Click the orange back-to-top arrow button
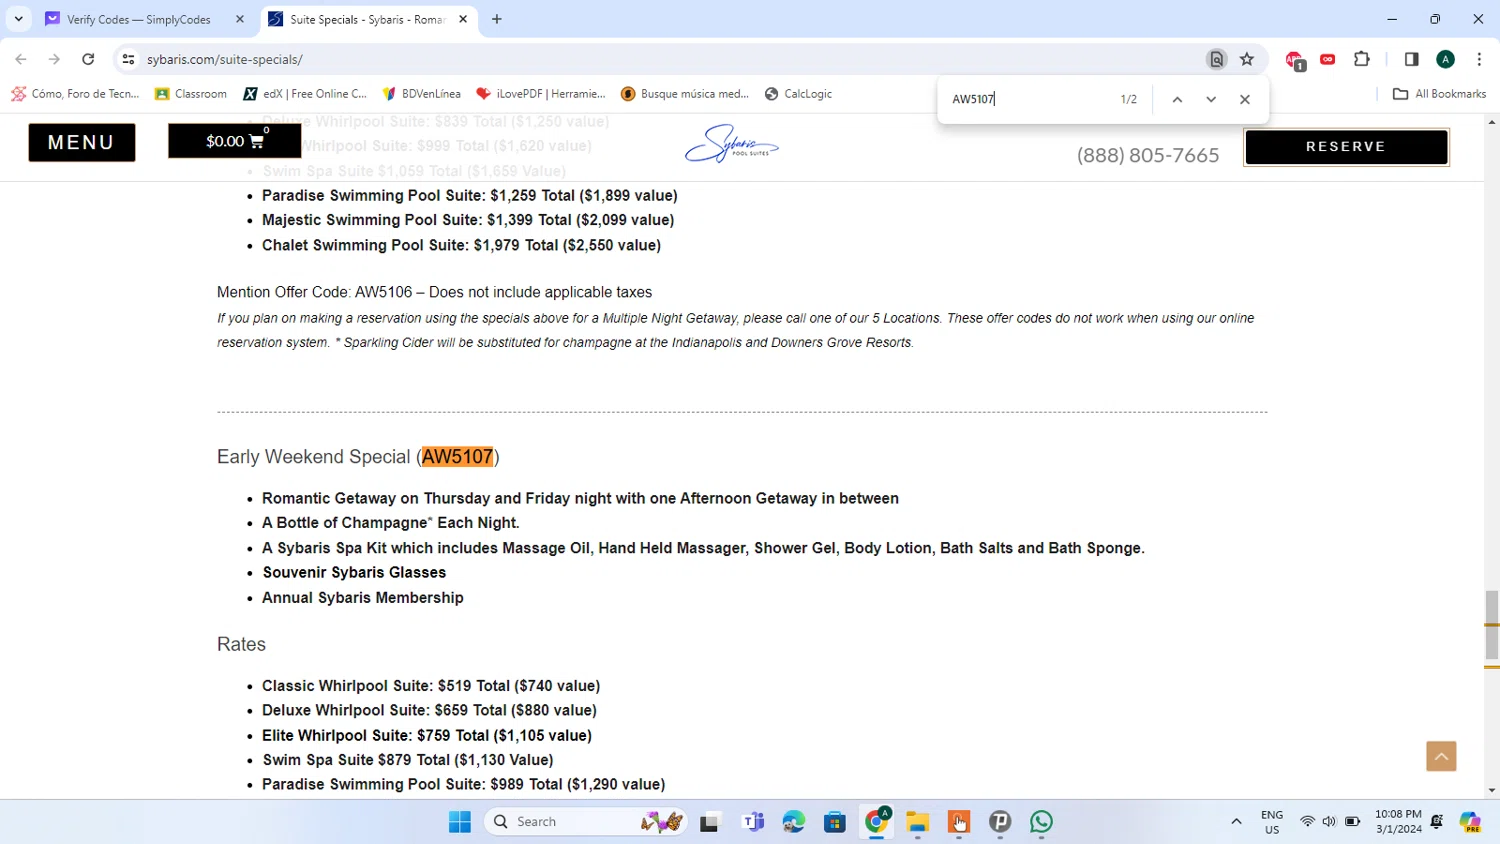1500x844 pixels. pyautogui.click(x=1441, y=756)
